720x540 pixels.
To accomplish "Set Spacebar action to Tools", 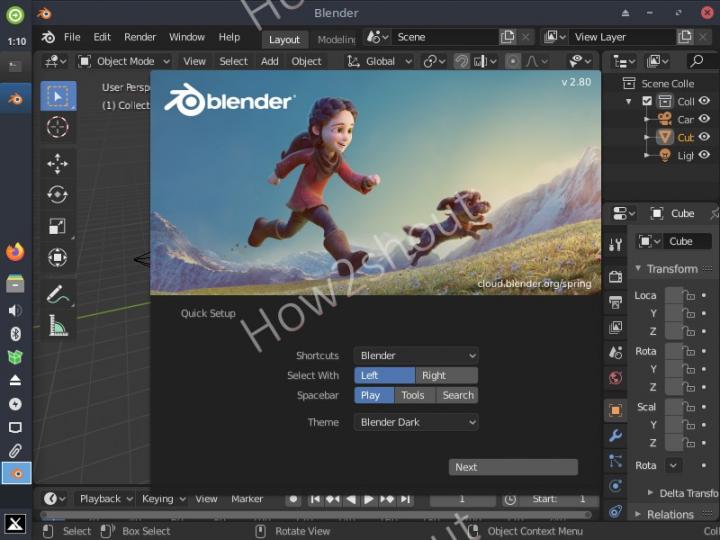I will 413,395.
